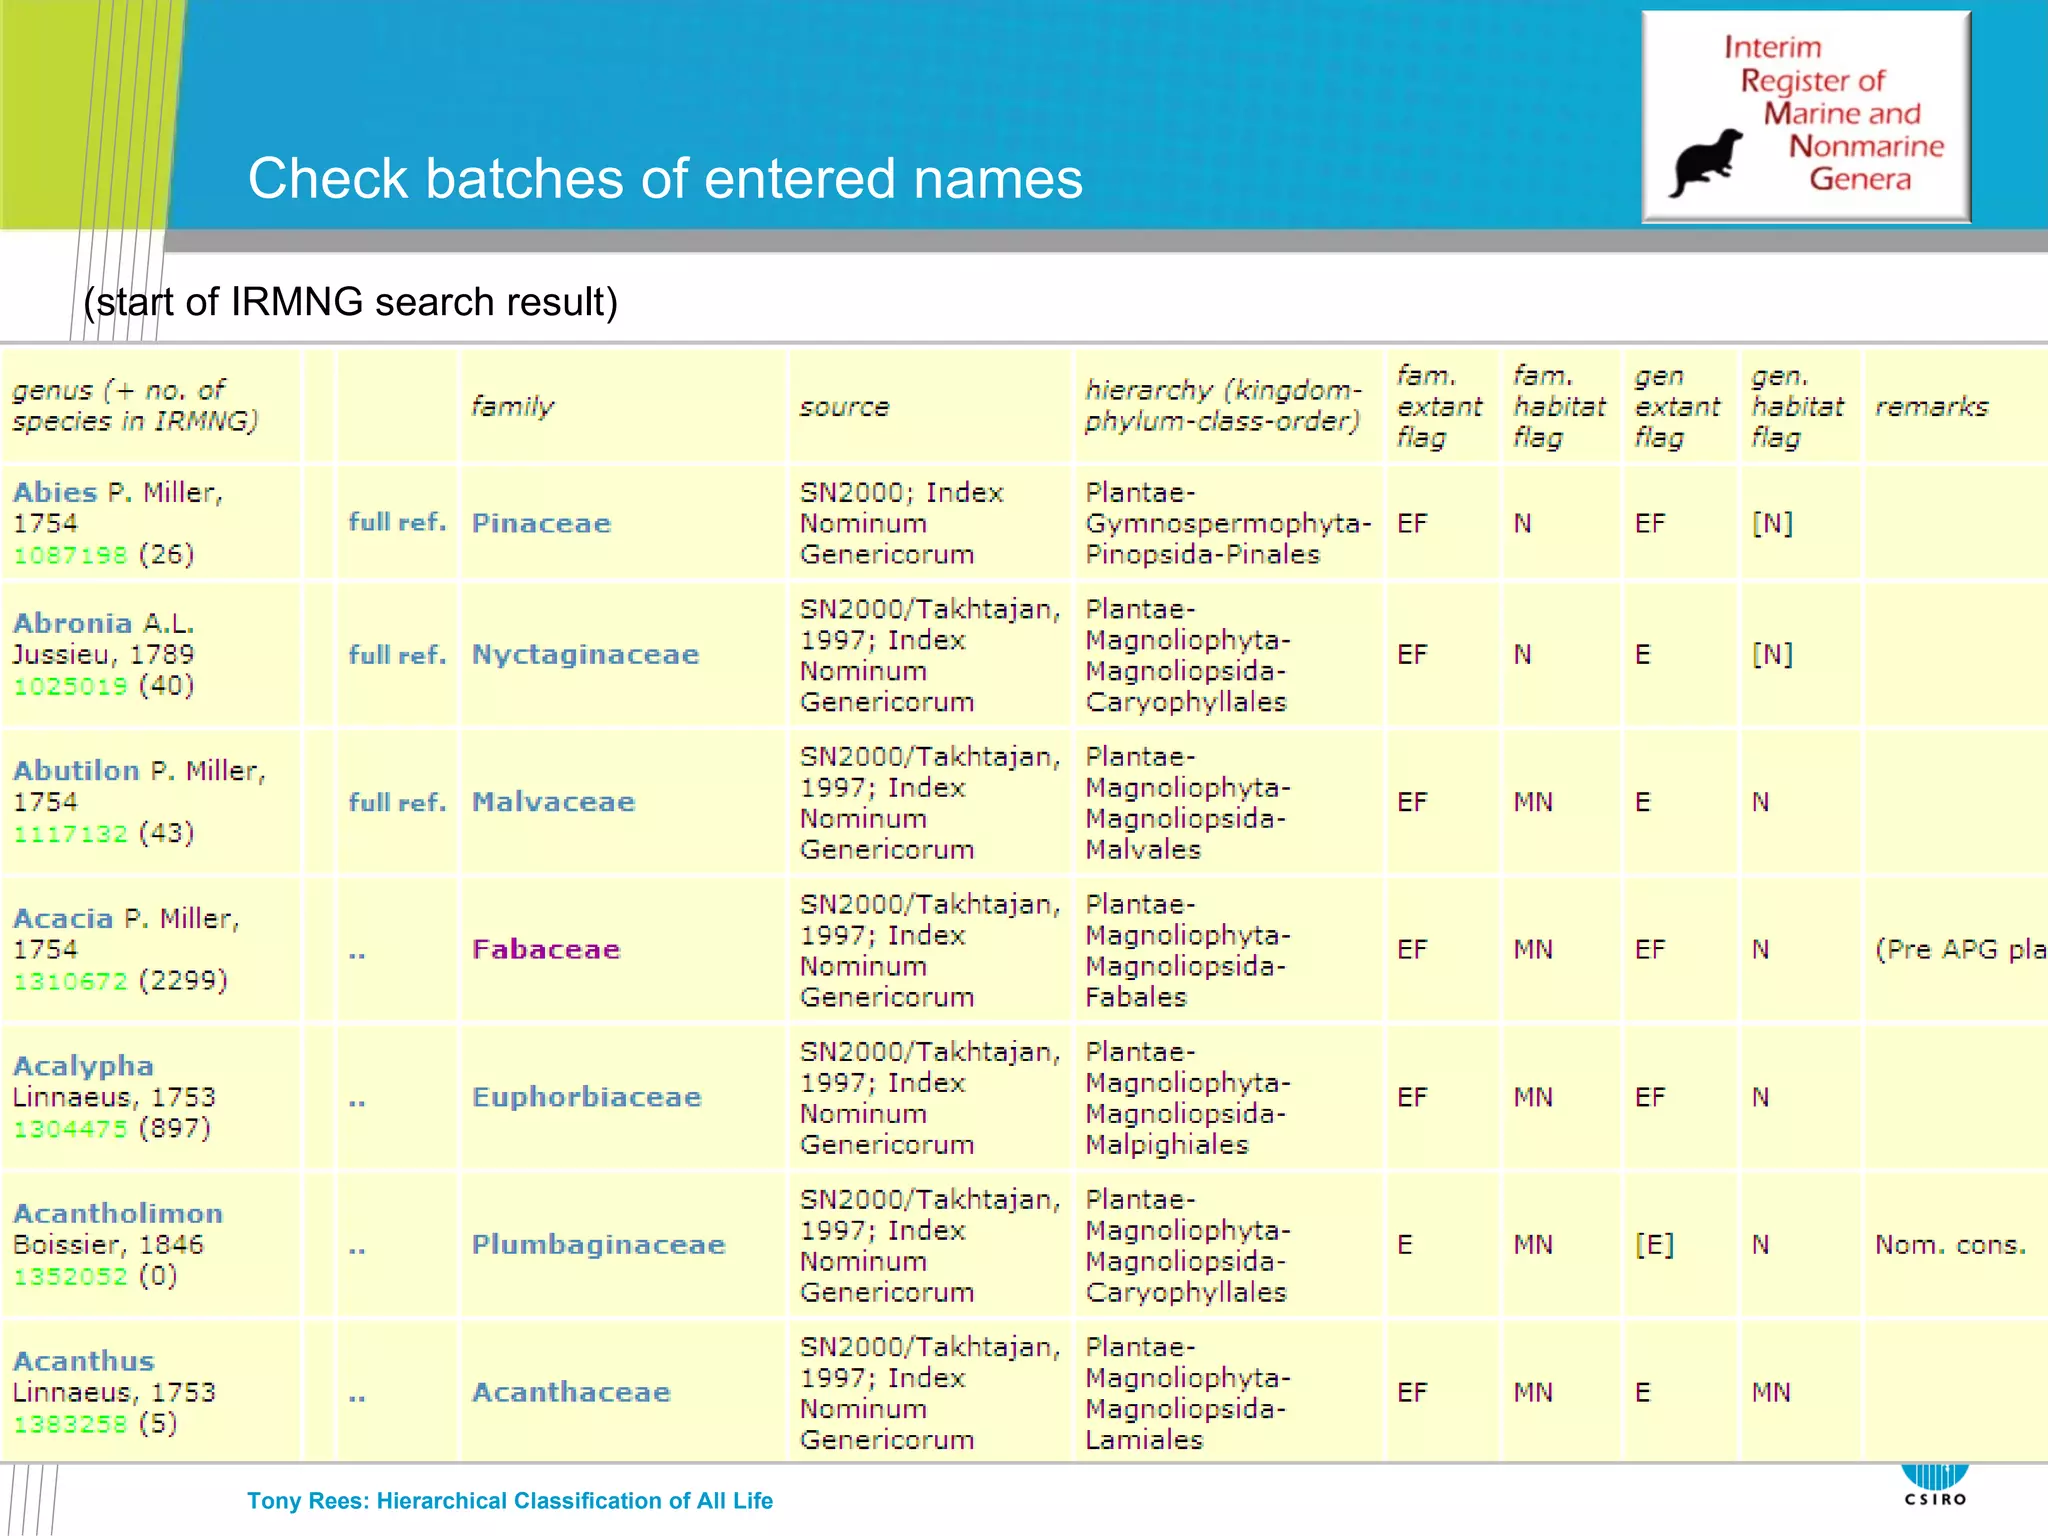Click the Tony Rees footer text

pyautogui.click(x=510, y=1501)
